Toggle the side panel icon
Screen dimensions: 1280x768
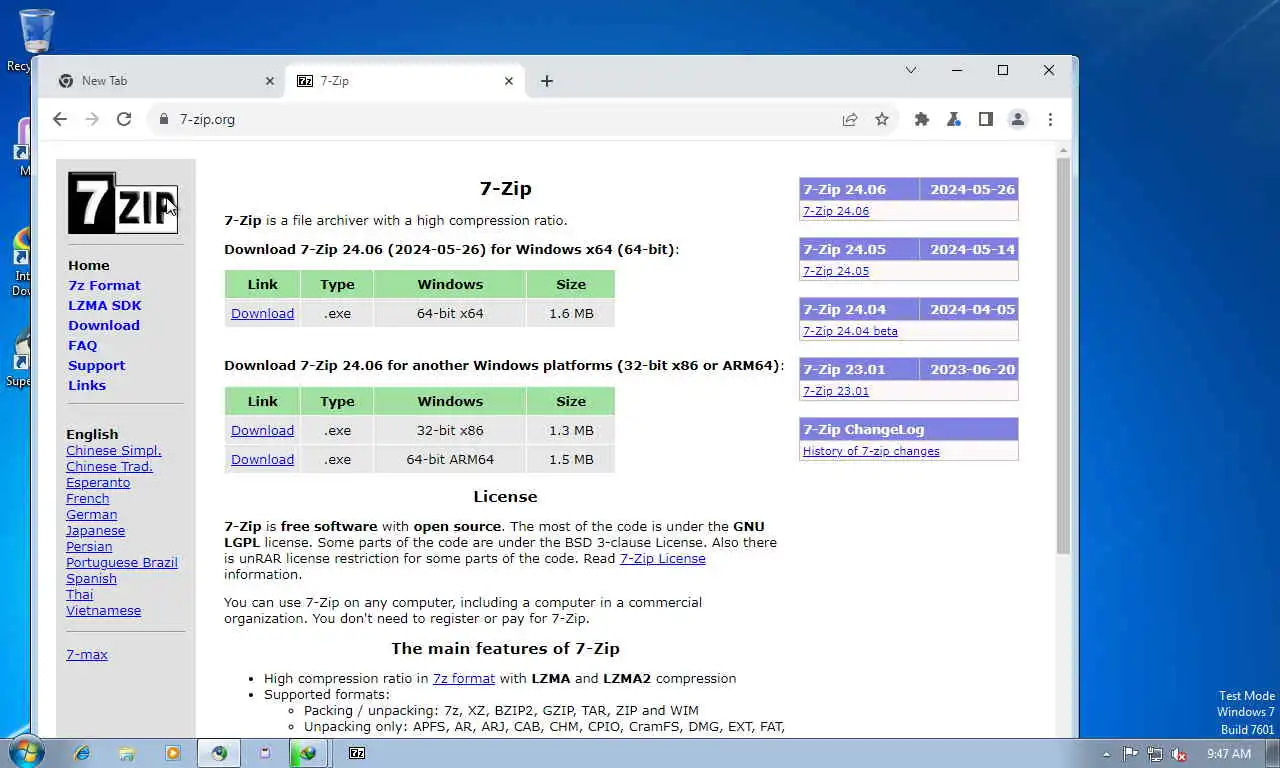coord(986,119)
